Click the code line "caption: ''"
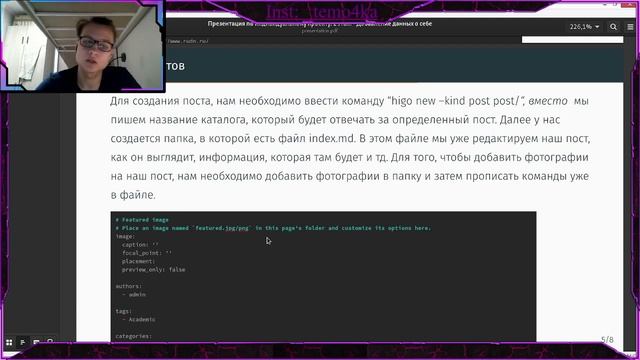This screenshot has width=640, height=360. (140, 245)
